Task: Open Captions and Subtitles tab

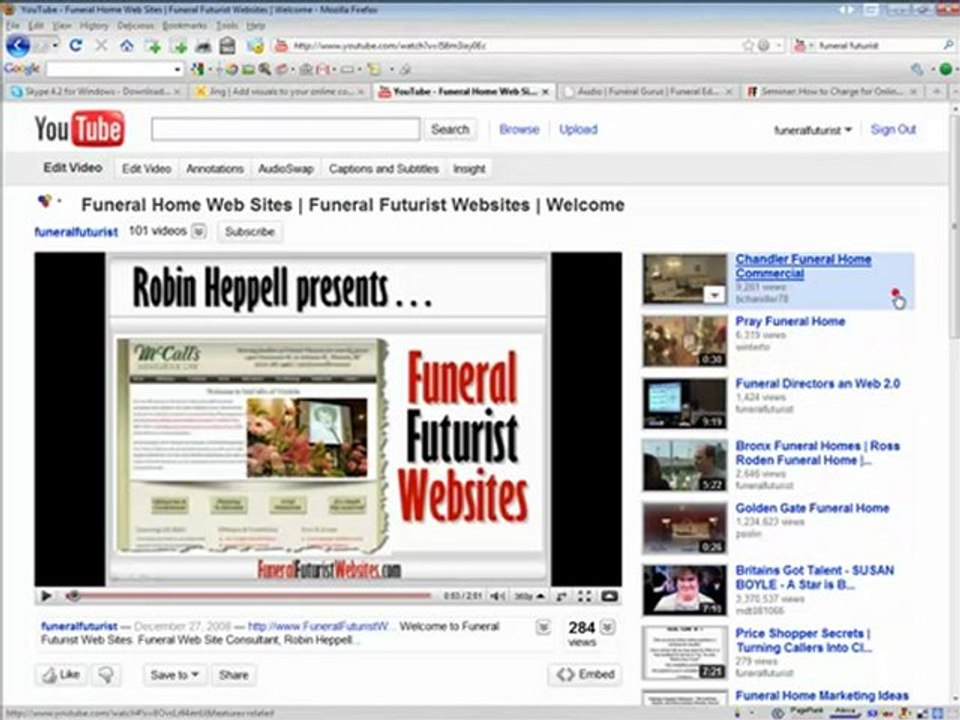Action: point(384,168)
